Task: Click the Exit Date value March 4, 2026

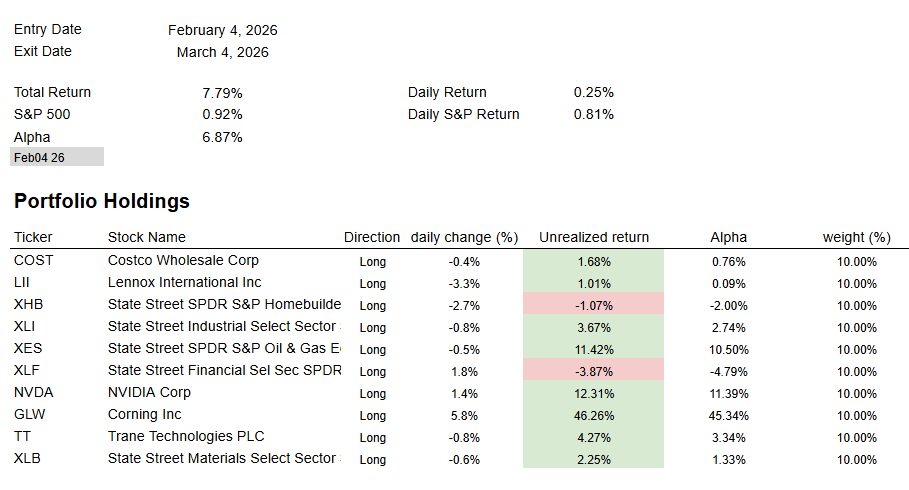Action: pyautogui.click(x=223, y=52)
